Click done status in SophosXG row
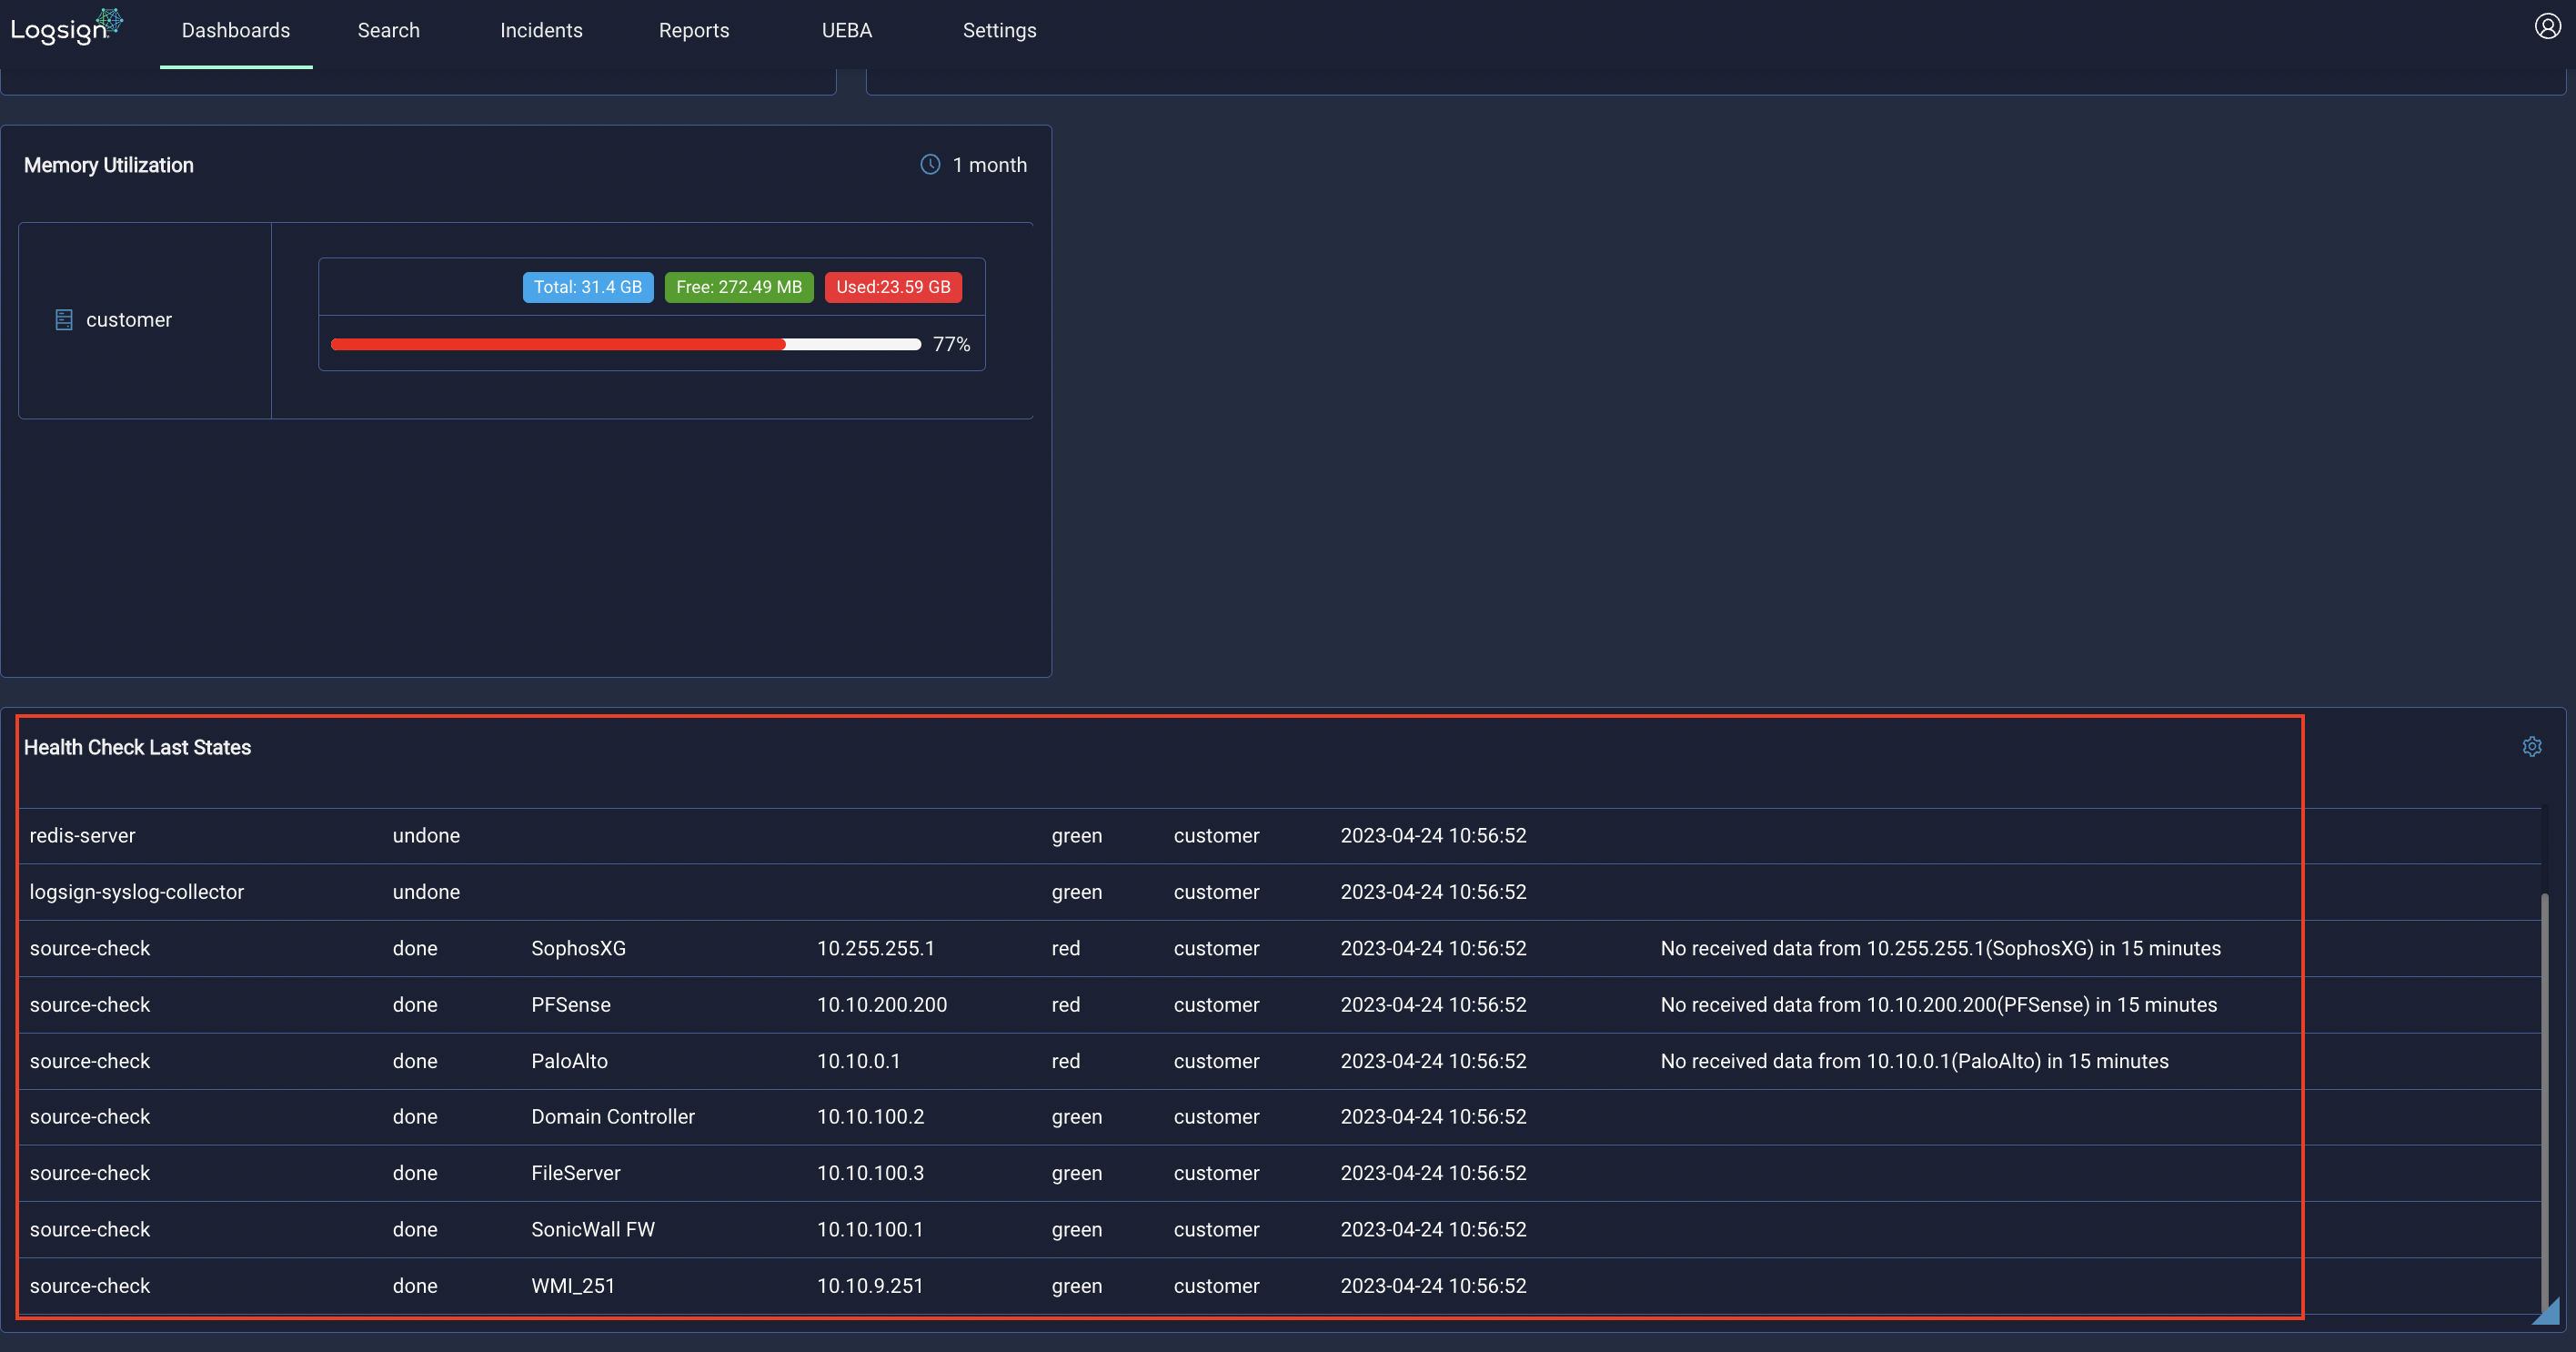The image size is (2576, 1352). pyautogui.click(x=415, y=948)
